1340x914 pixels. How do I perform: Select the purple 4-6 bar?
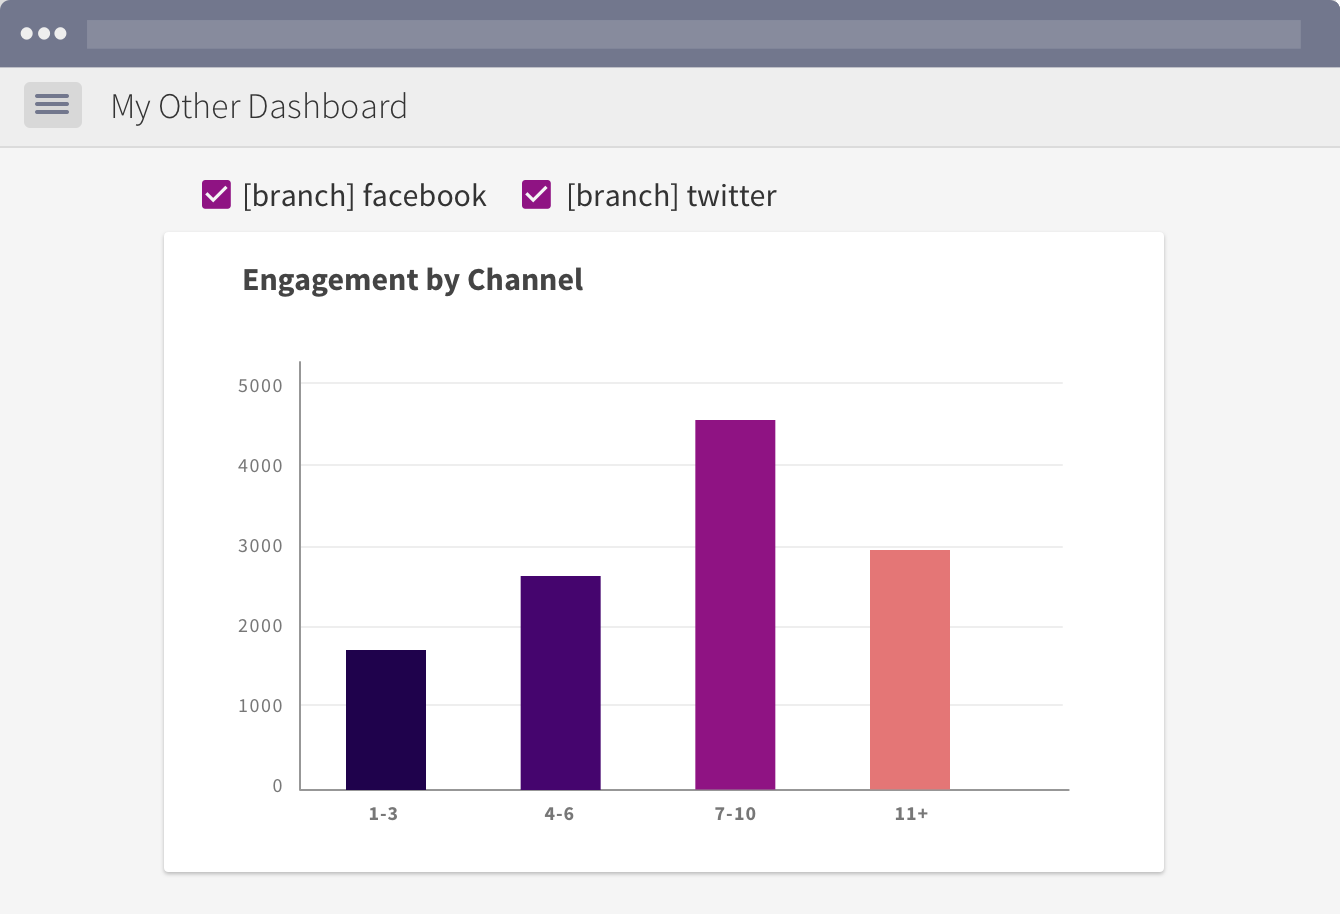coord(560,683)
